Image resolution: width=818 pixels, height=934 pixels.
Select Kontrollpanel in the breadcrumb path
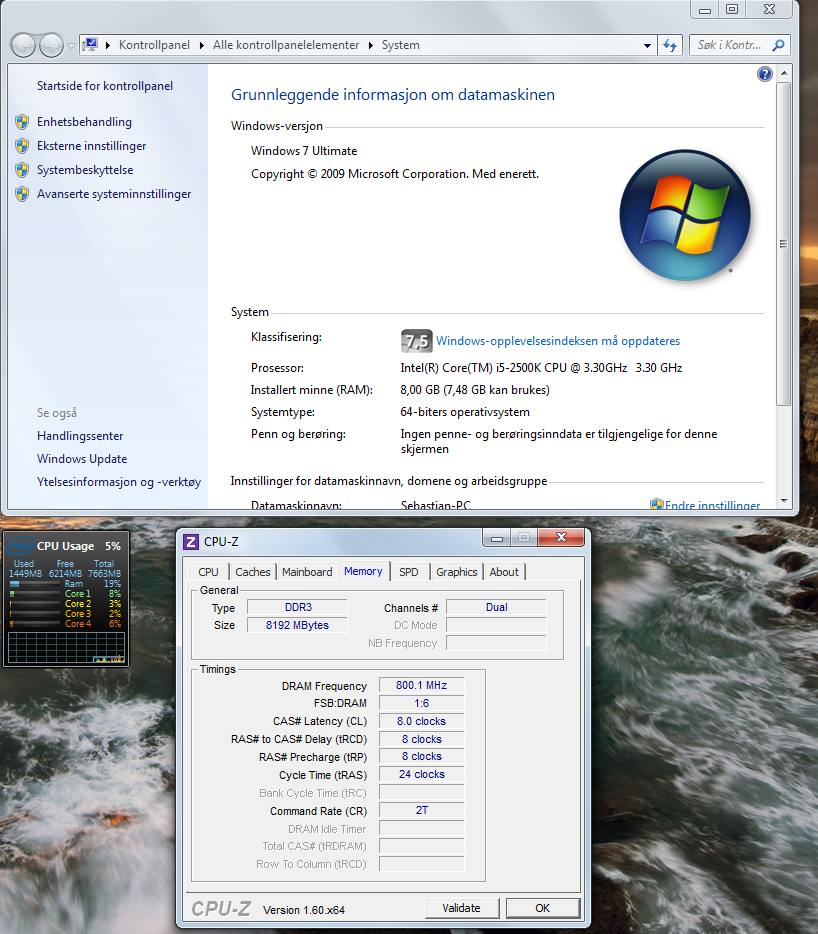154,45
